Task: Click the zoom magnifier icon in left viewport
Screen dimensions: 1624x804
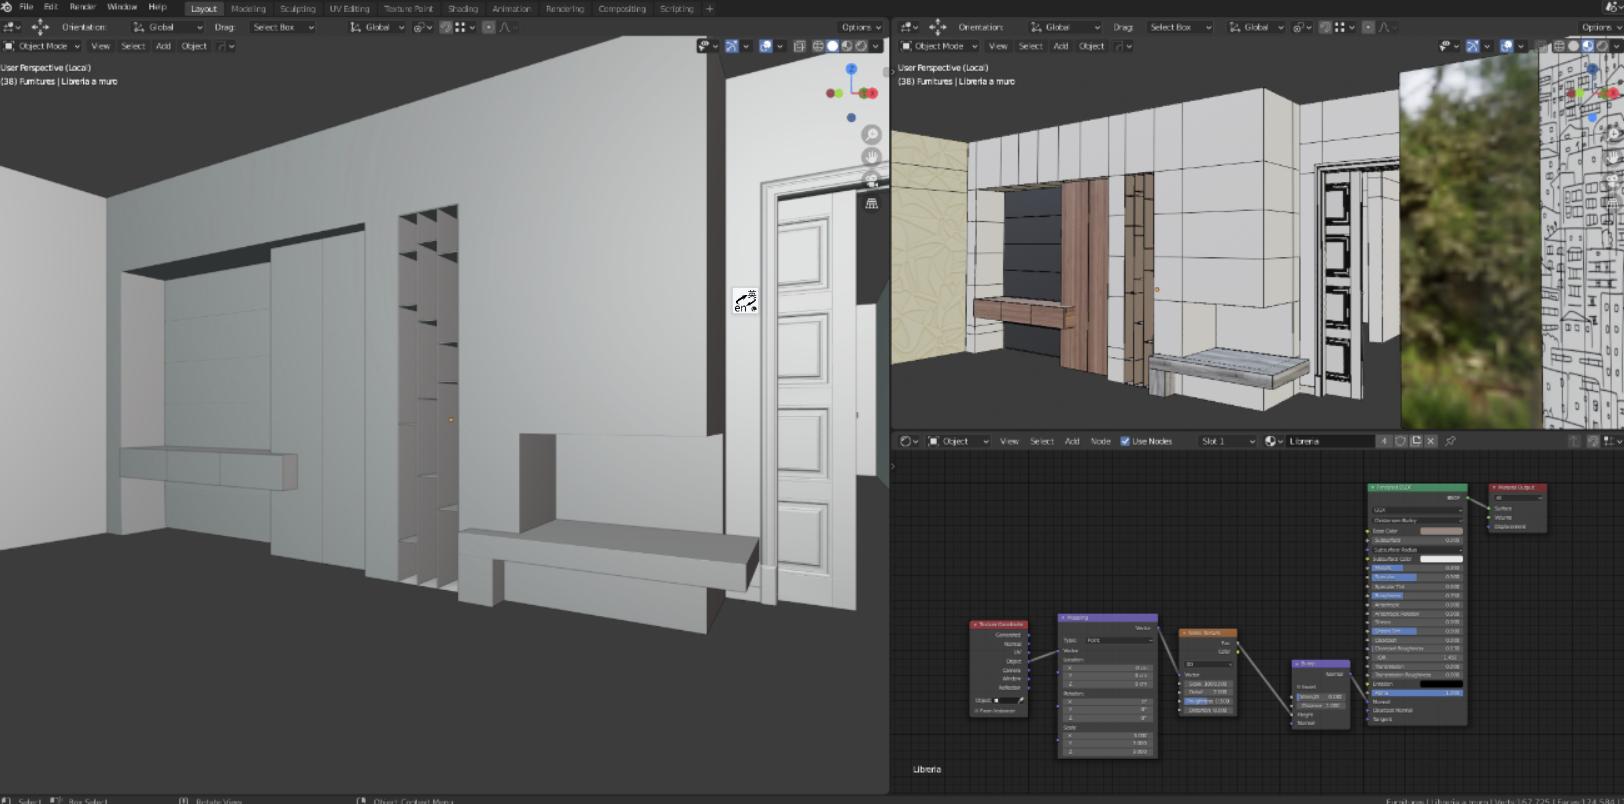Action: pos(871,135)
